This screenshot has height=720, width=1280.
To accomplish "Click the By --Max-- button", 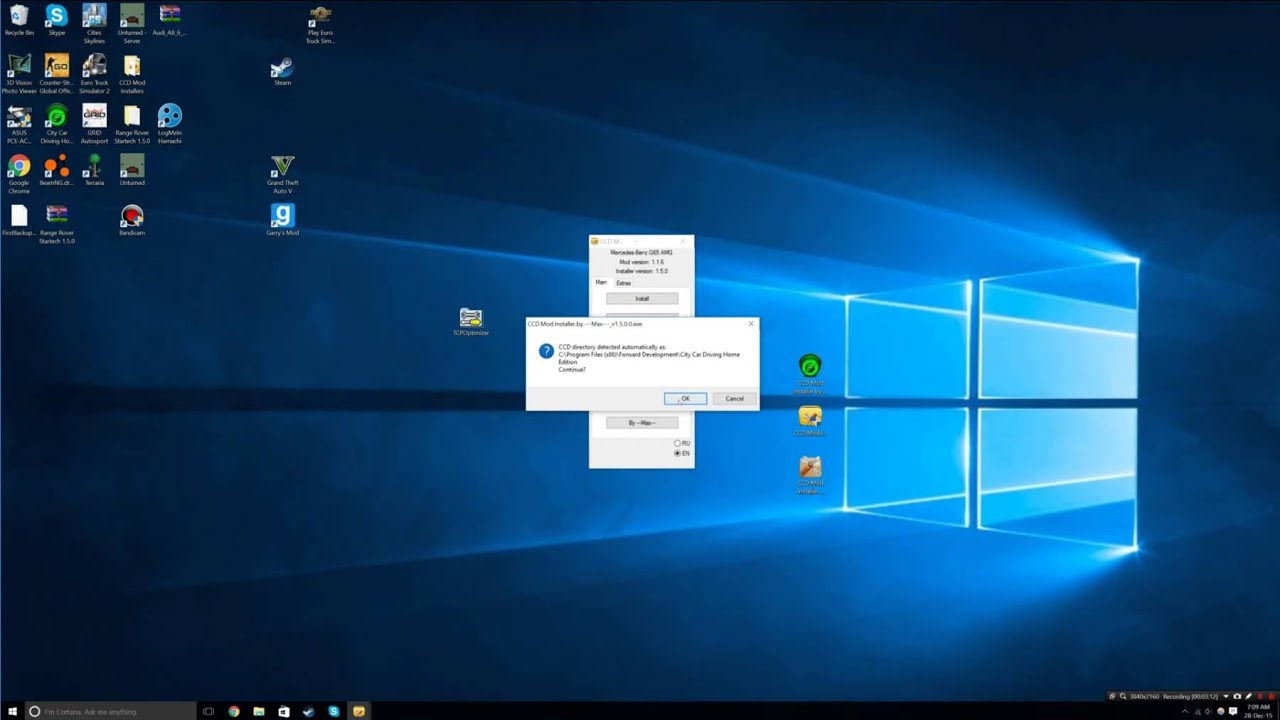I will 642,423.
